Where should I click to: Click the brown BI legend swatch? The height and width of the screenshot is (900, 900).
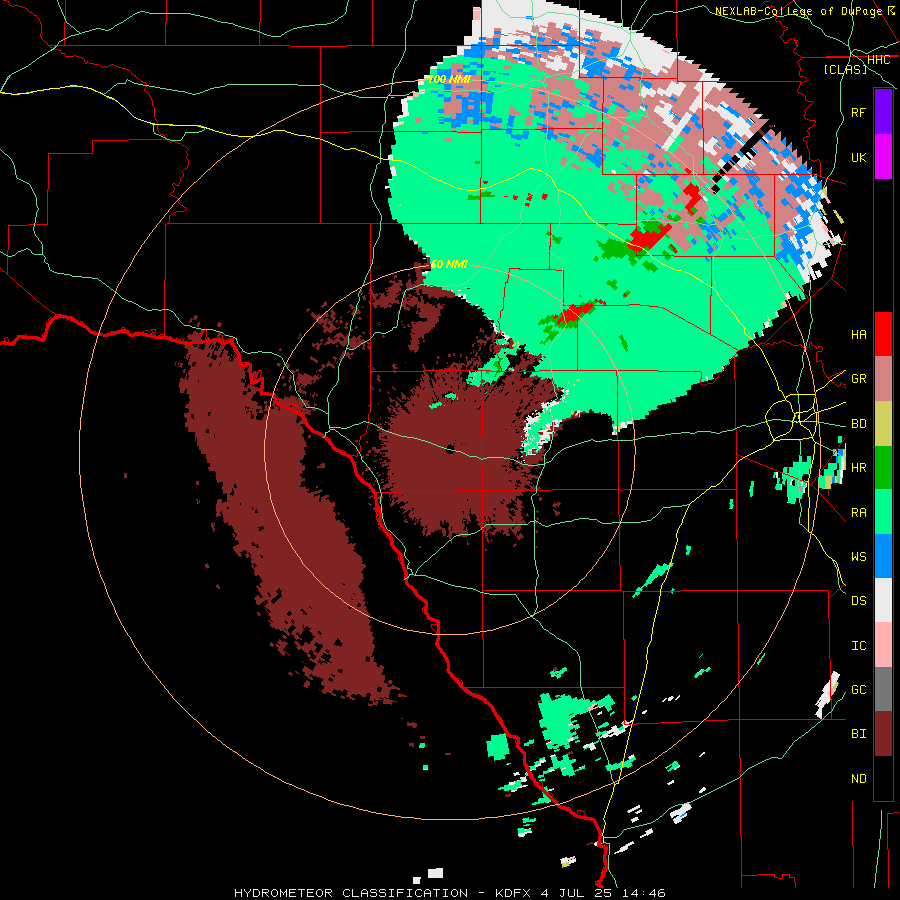883,734
